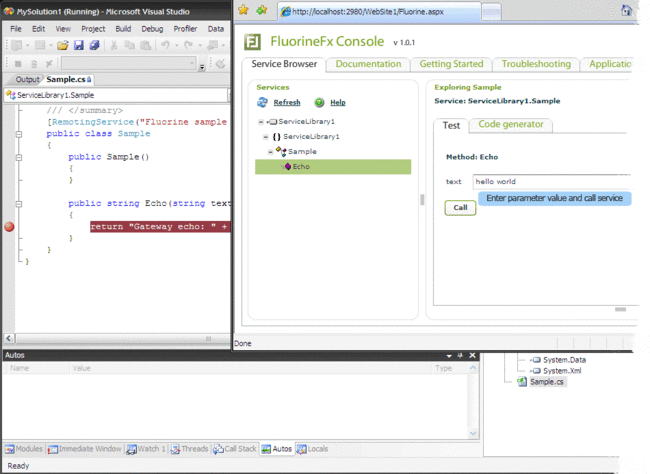Select the Service Browser tab
The height and width of the screenshot is (474, 650).
tap(284, 64)
